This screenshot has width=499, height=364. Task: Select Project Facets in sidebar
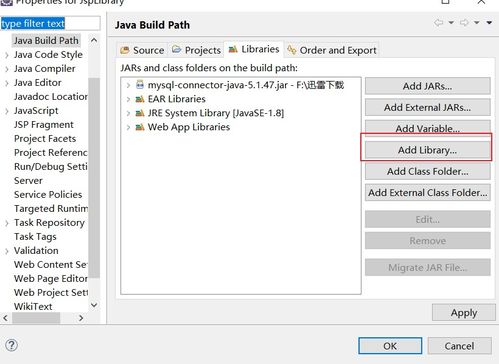(x=45, y=139)
